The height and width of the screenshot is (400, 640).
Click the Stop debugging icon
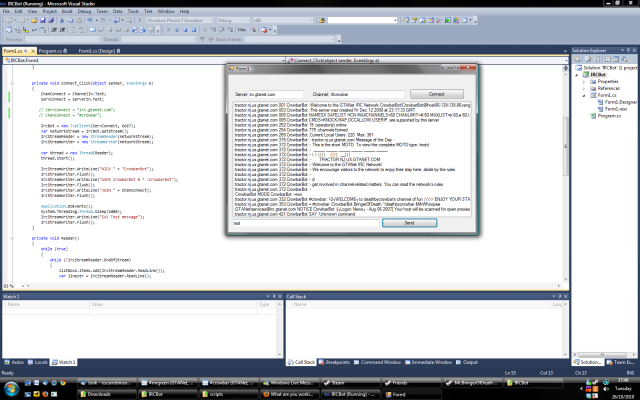tap(185, 30)
